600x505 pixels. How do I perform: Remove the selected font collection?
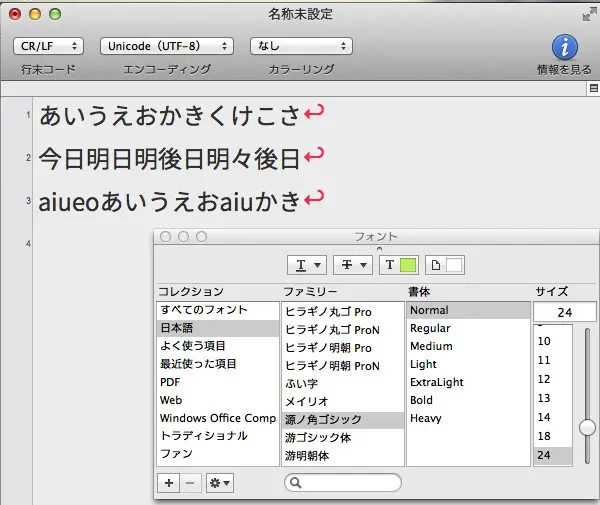click(190, 483)
